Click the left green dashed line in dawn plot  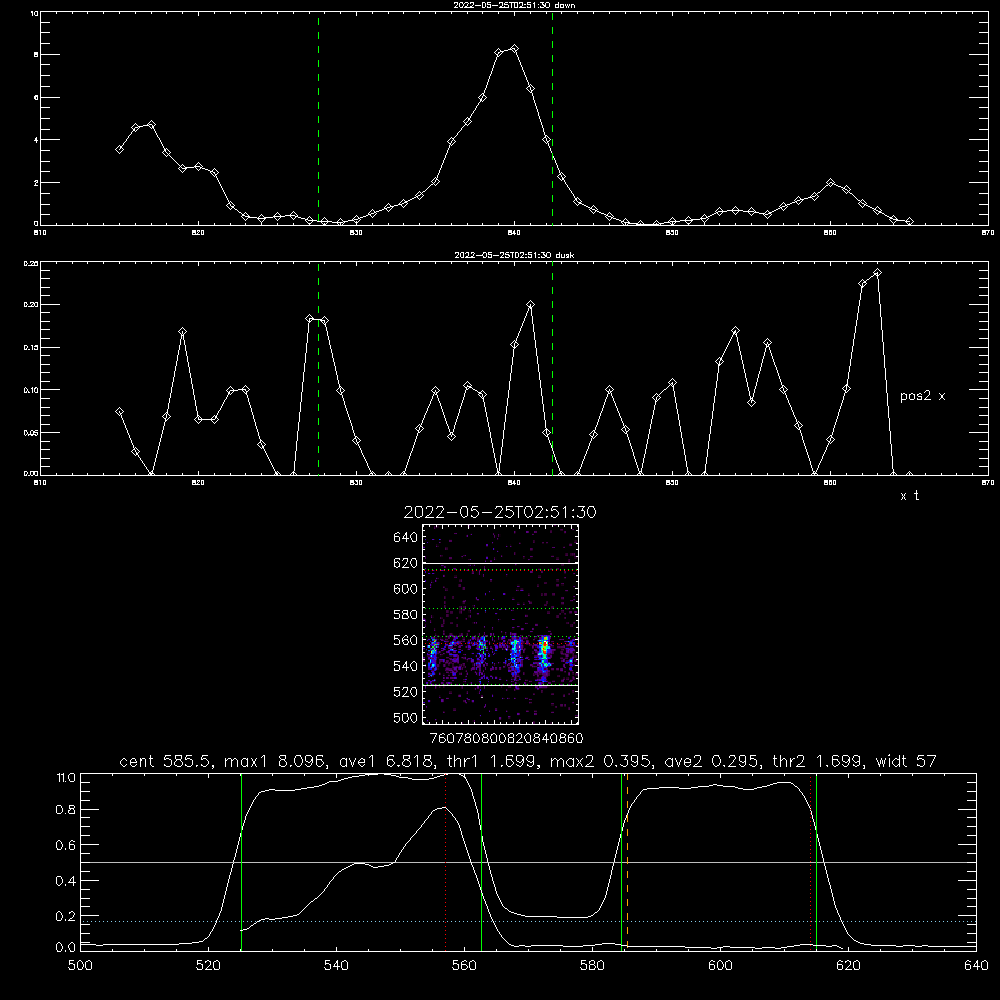318,118
